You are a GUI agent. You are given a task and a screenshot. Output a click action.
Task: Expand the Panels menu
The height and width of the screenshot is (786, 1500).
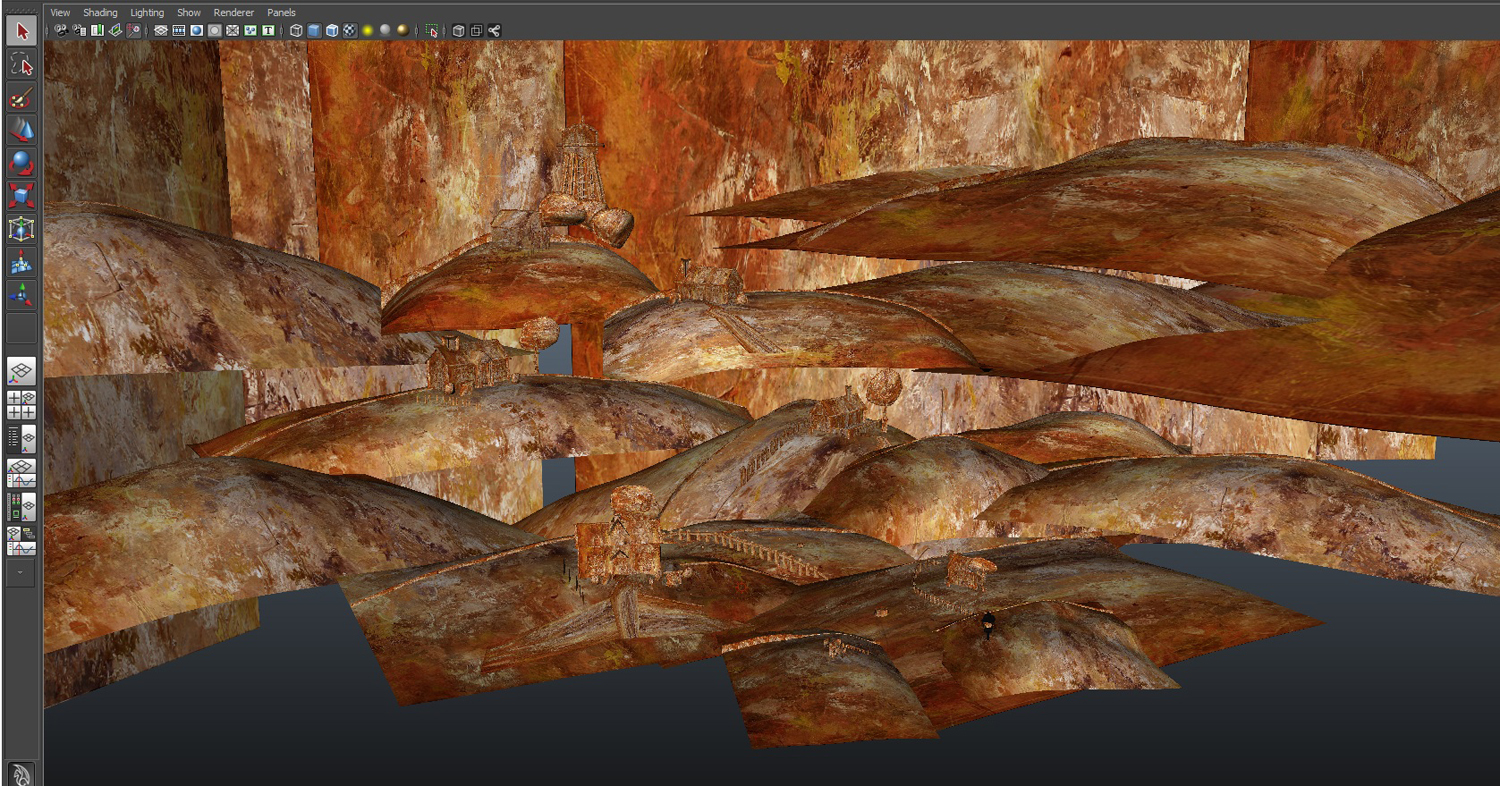(281, 13)
